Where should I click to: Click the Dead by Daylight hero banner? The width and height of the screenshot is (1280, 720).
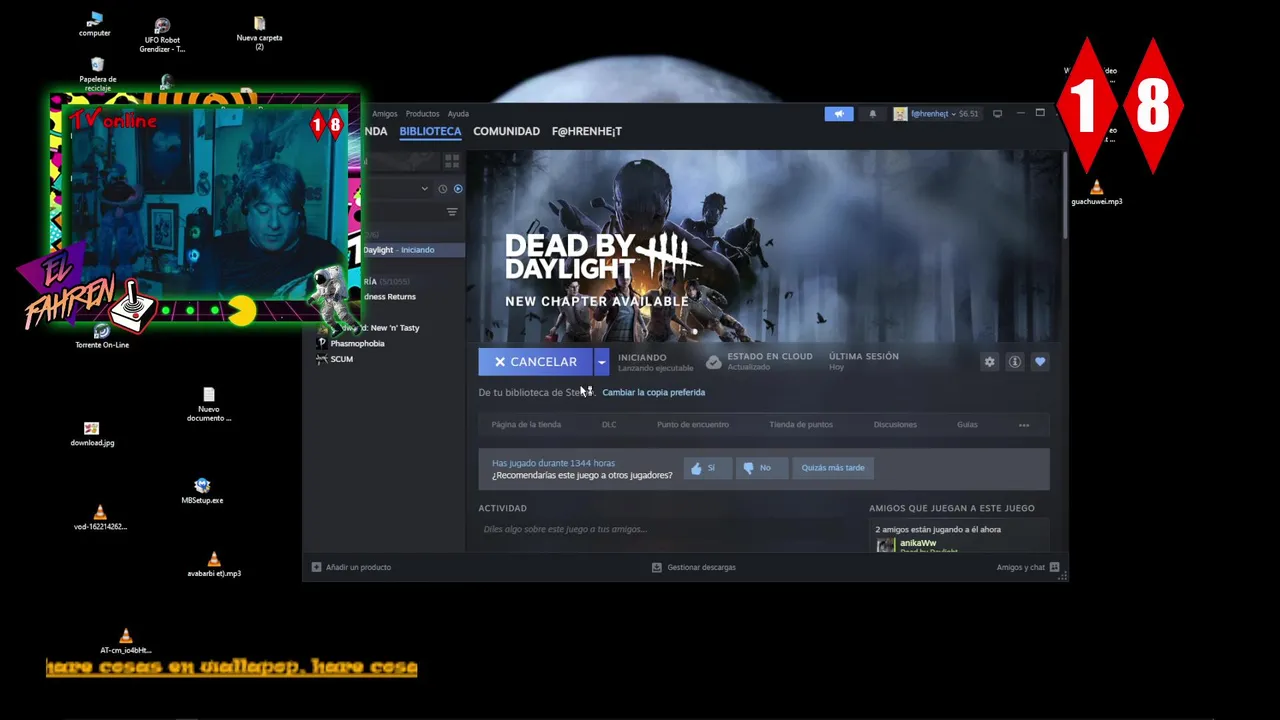pyautogui.click(x=767, y=245)
